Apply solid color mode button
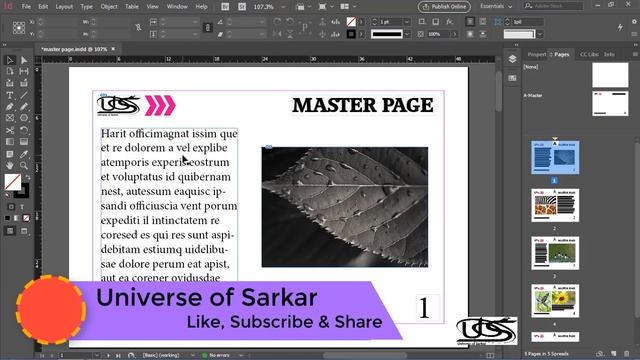640x360 pixels. pyautogui.click(x=7, y=218)
